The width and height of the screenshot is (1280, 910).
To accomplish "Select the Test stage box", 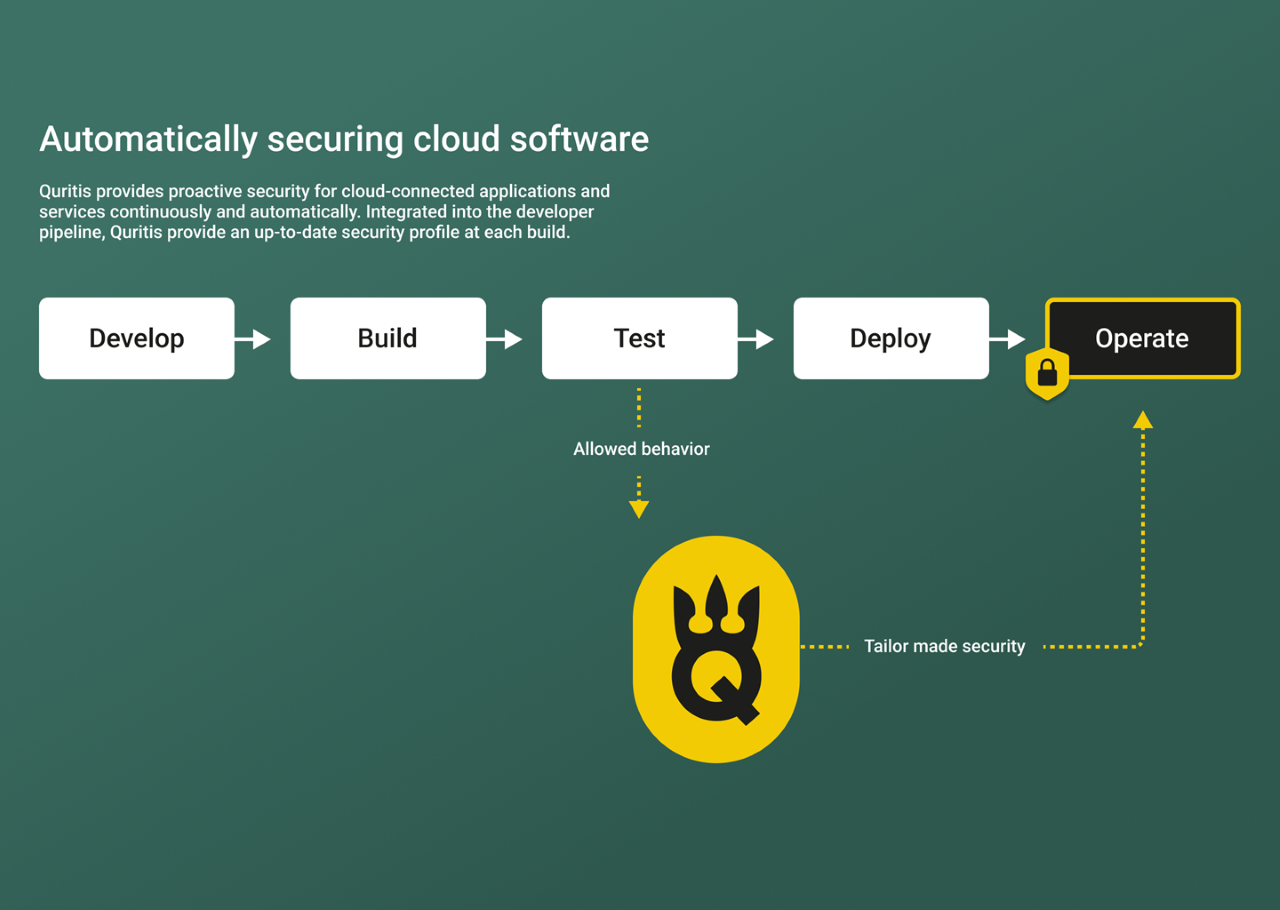I will click(640, 339).
